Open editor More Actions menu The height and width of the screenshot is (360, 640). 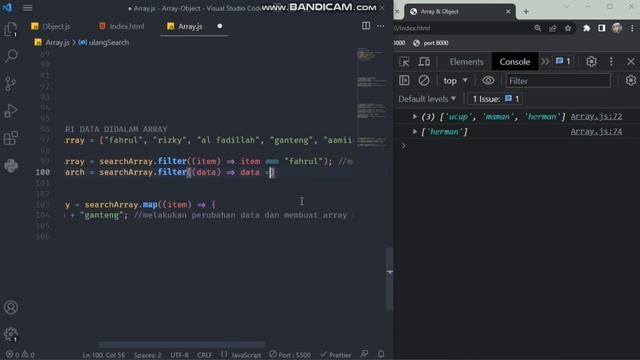coord(380,26)
